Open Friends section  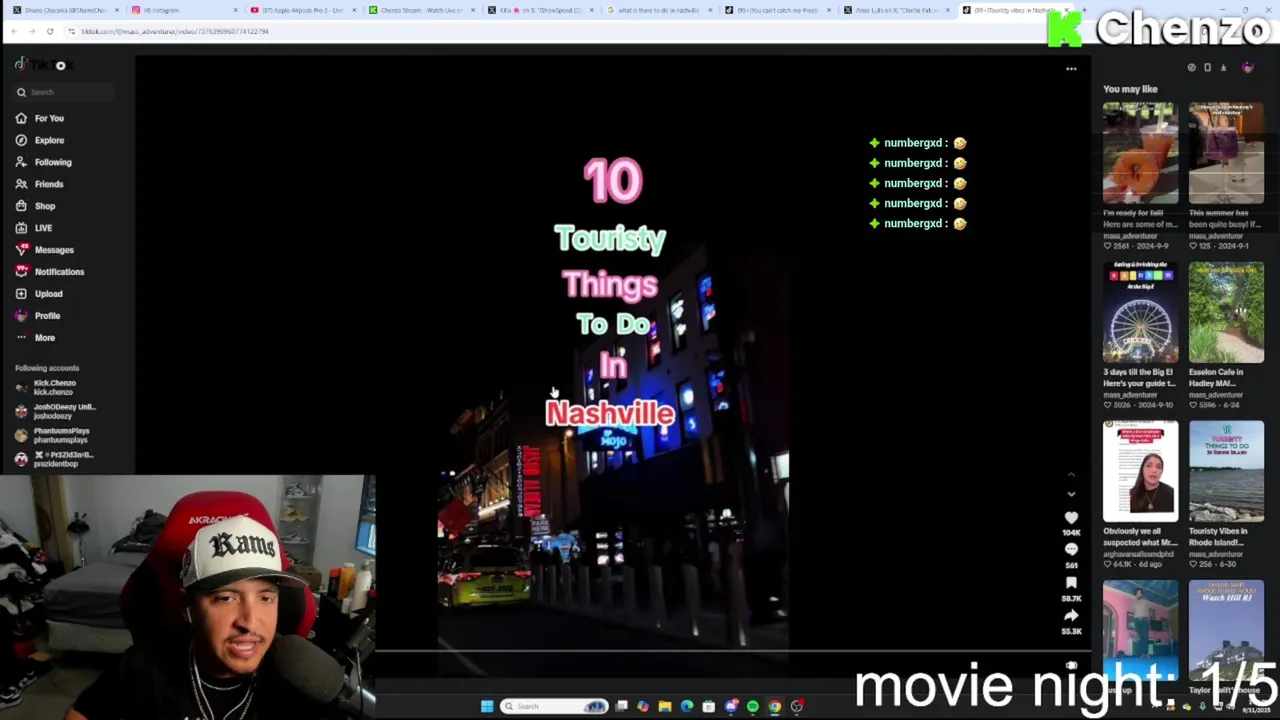point(40,184)
